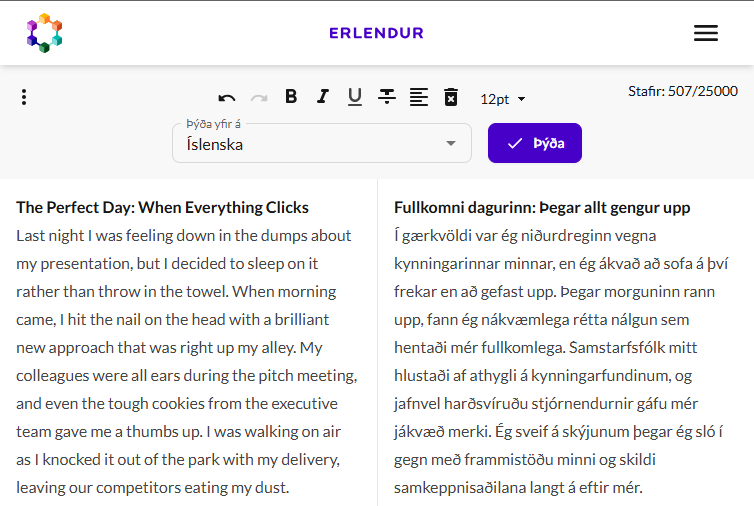This screenshot has height=506, width=754.
Task: Click the ERLENDUR title link
Action: pos(377,33)
